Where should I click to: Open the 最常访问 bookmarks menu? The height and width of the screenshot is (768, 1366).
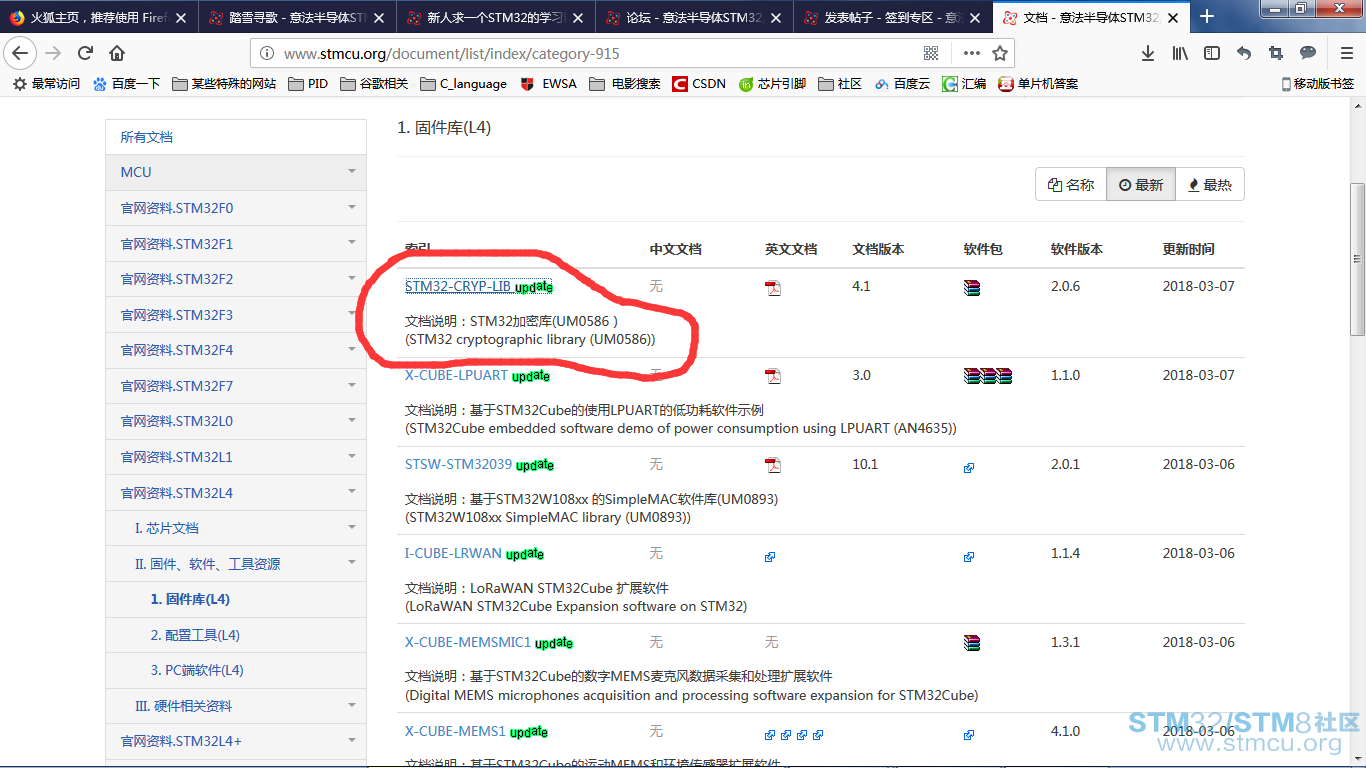click(46, 84)
